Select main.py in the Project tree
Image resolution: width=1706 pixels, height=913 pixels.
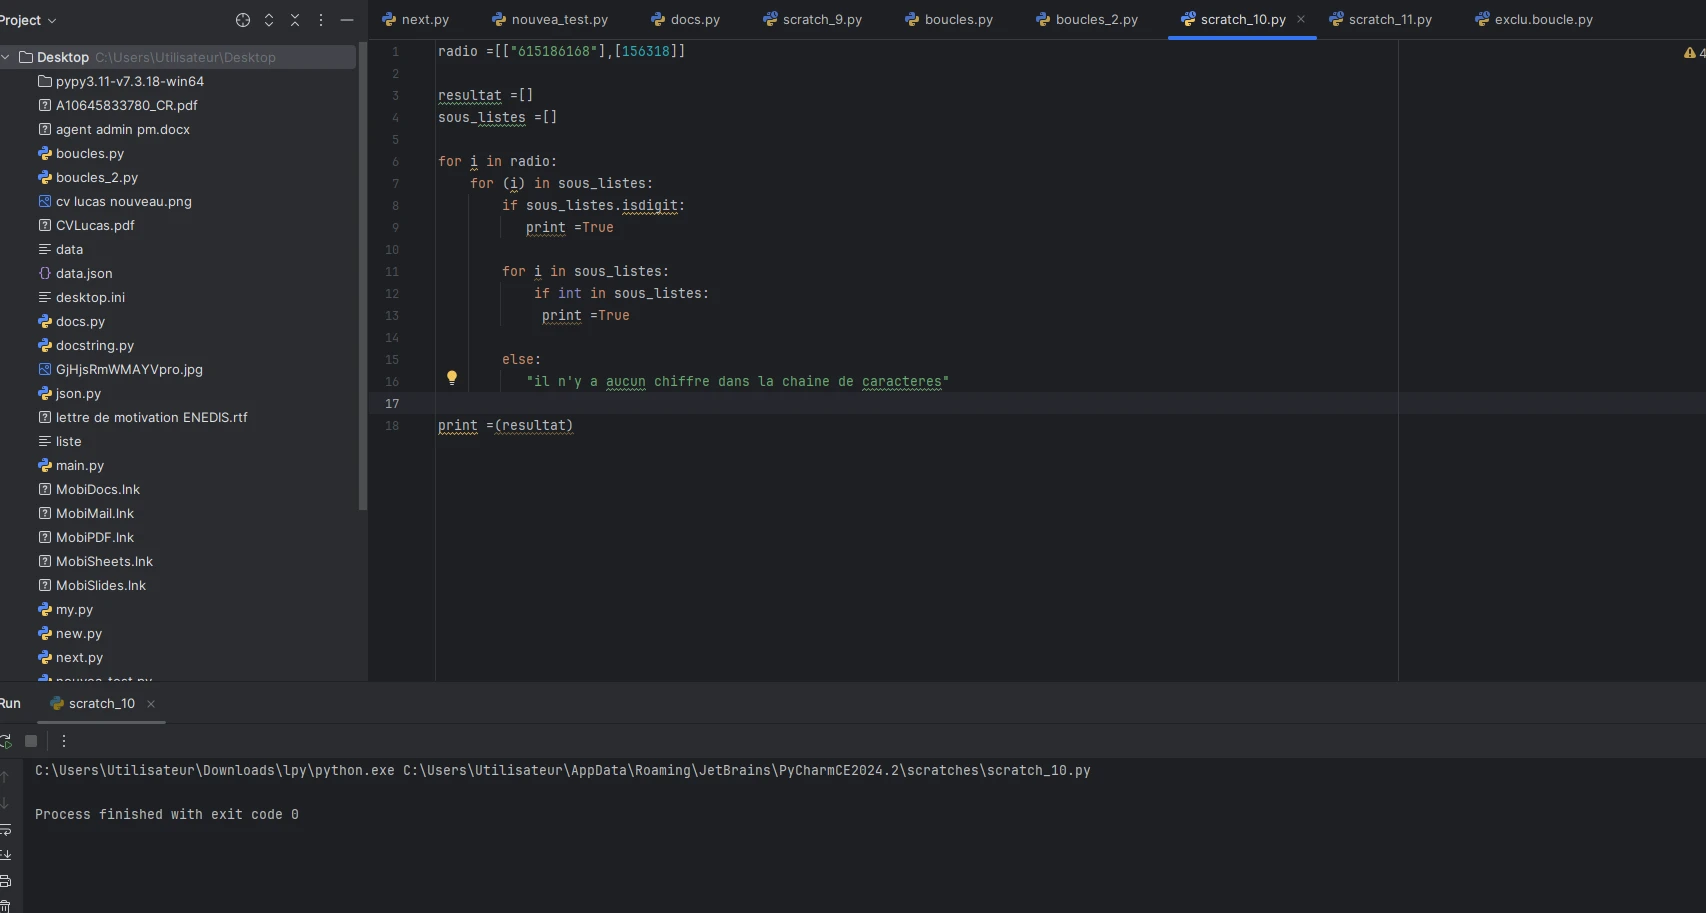(79, 465)
